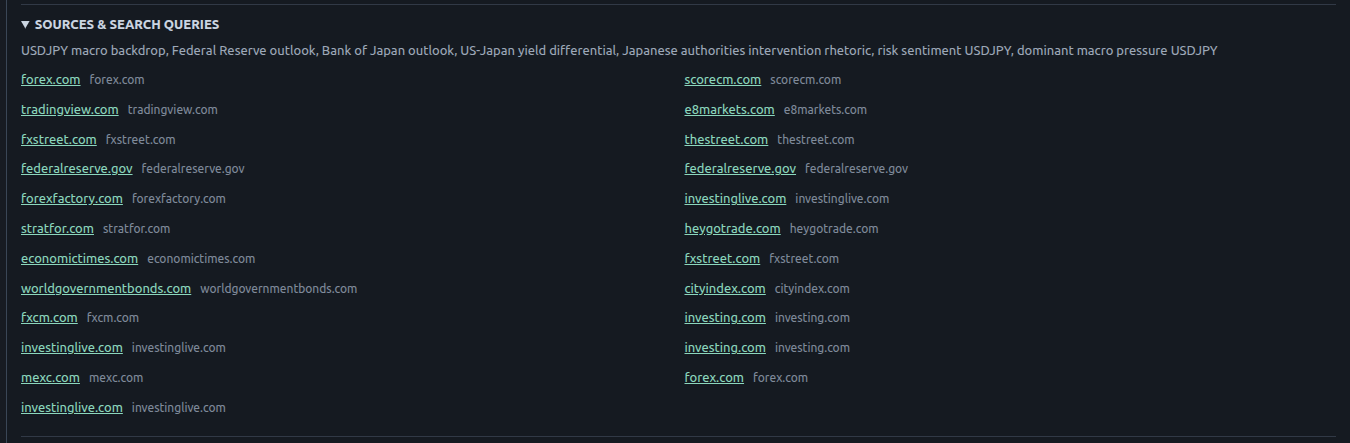Open investinglive.com link below fxcm.com

[x=72, y=347]
